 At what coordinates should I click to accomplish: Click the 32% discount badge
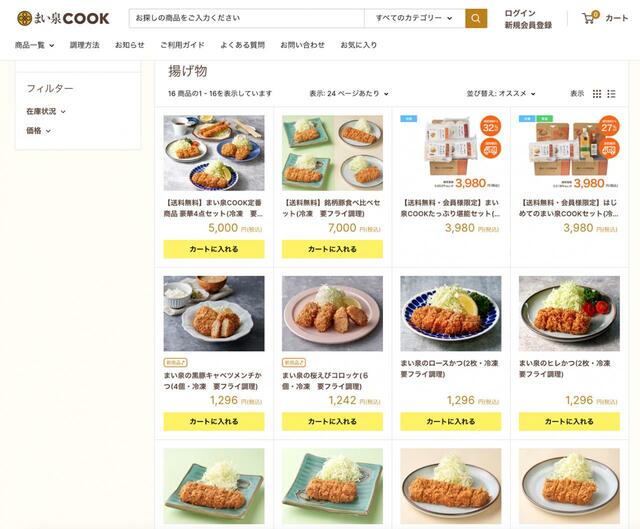click(490, 127)
